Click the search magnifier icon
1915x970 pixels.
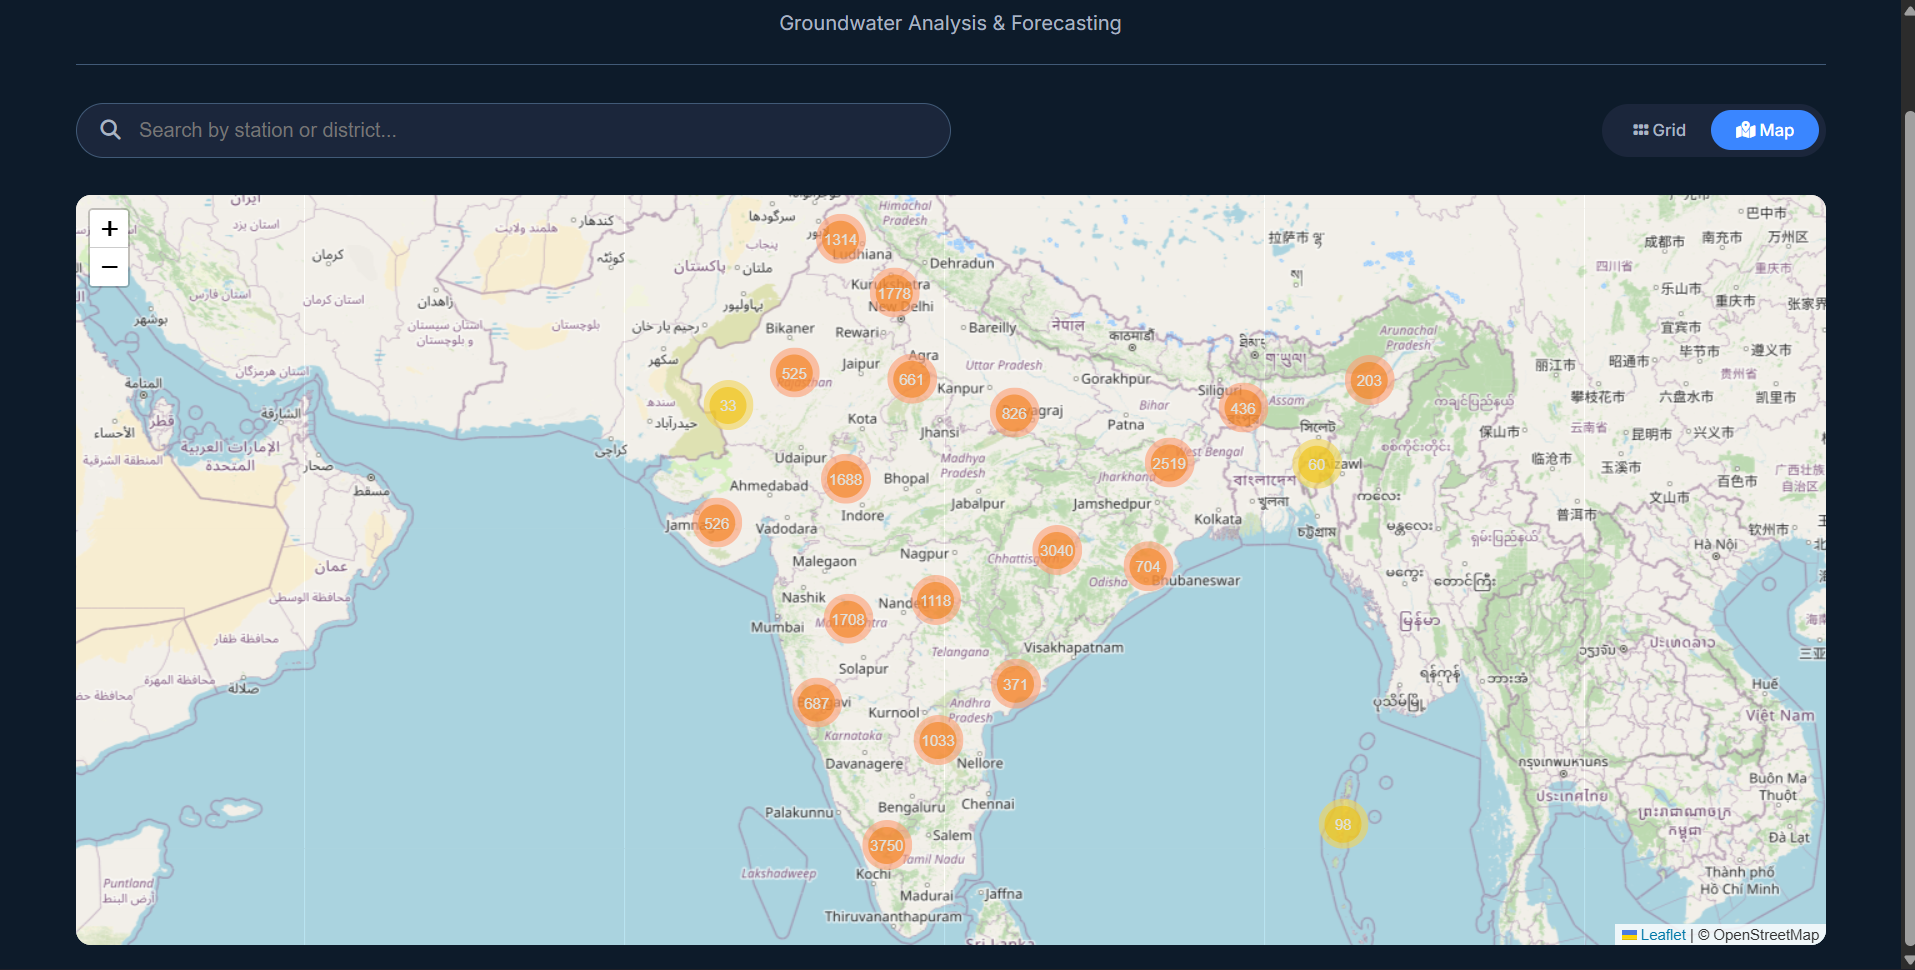point(111,130)
